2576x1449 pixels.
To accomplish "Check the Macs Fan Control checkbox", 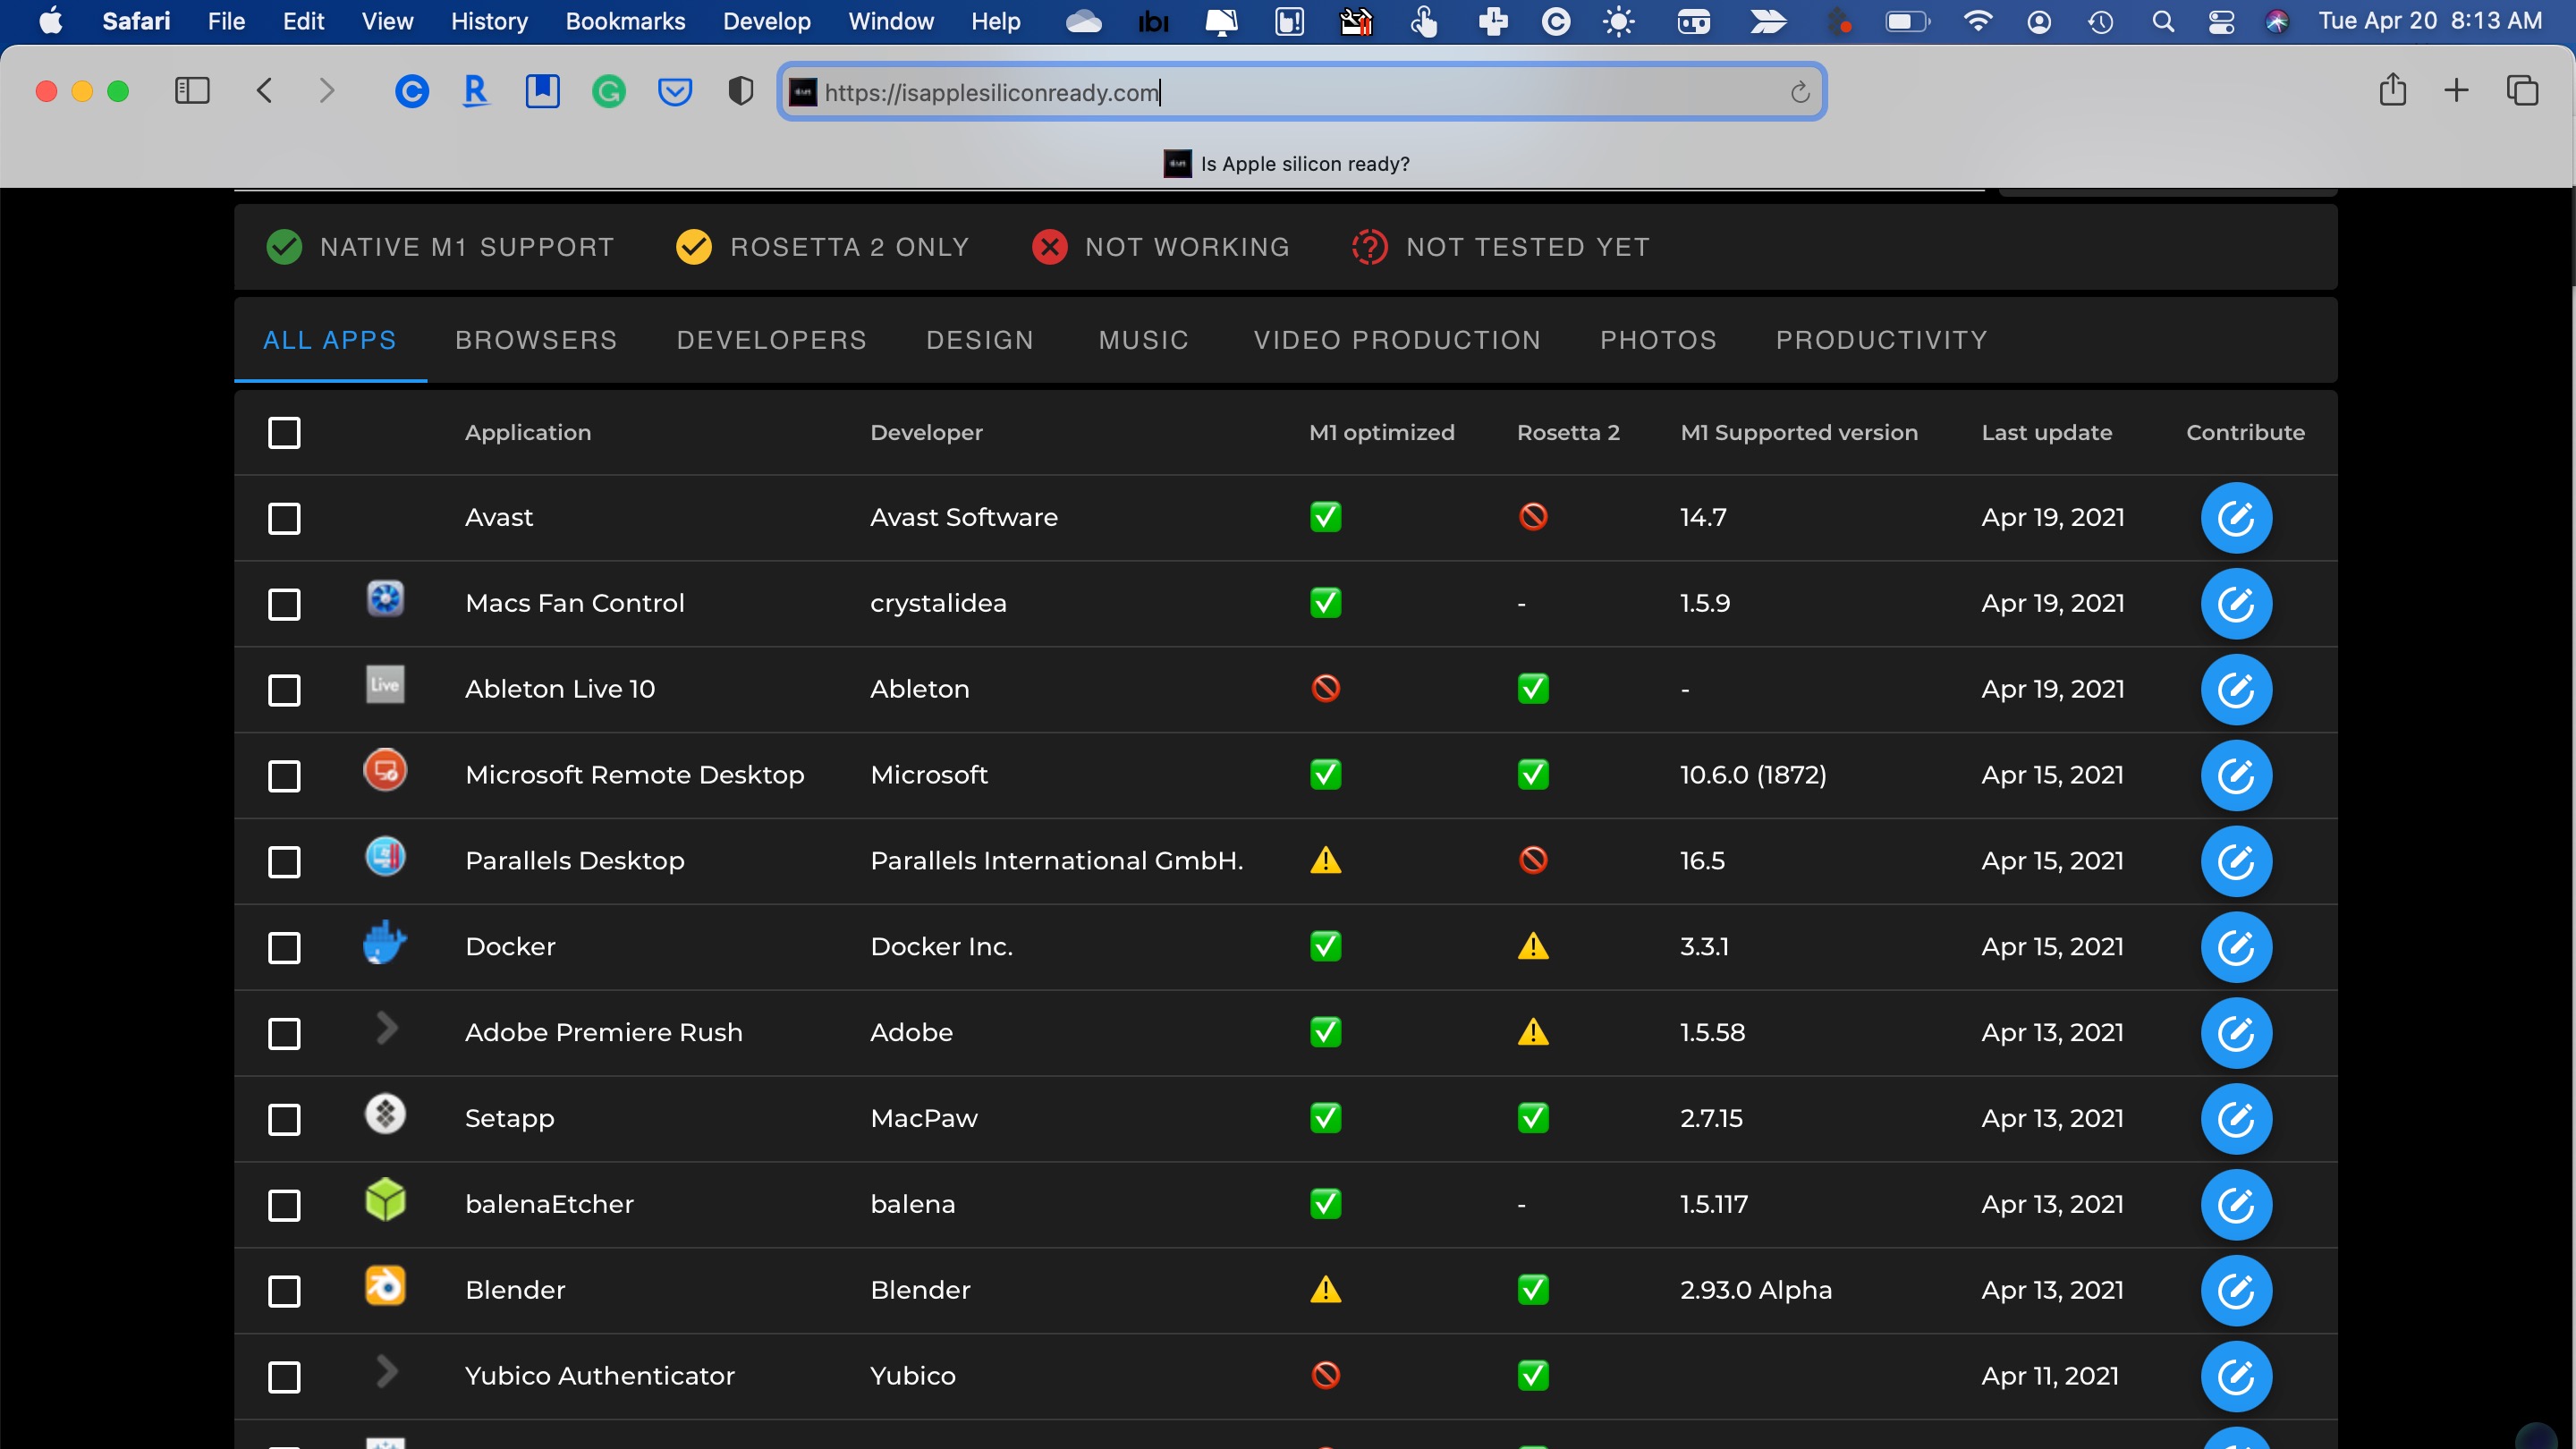I will click(285, 605).
